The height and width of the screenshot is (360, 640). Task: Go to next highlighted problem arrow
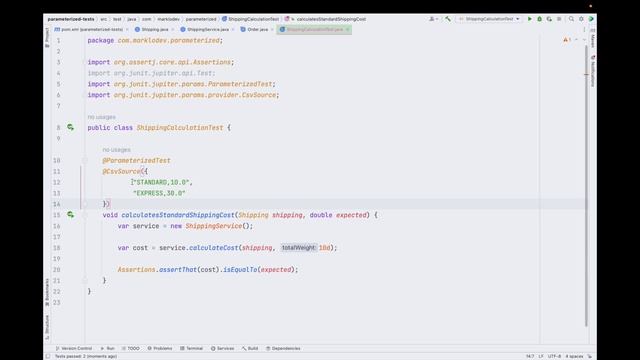(x=584, y=40)
